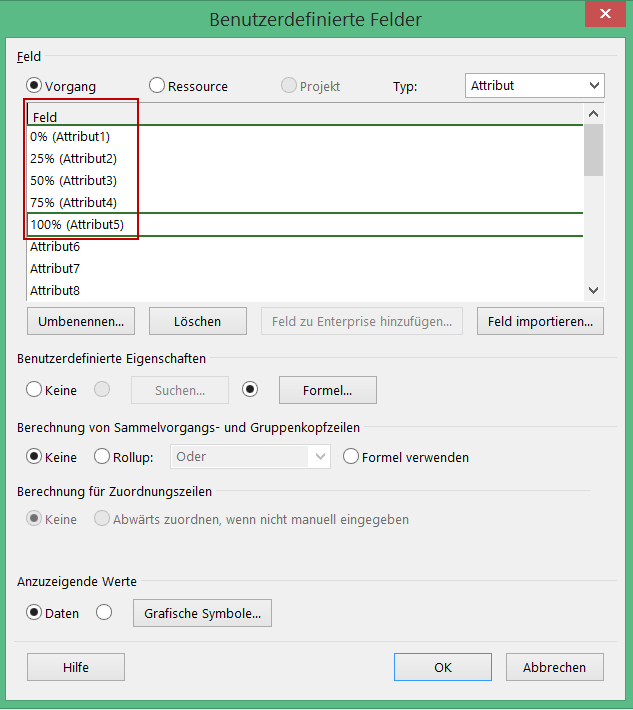Confirm the dialog with OK
This screenshot has height=710, width=633.
442,667
